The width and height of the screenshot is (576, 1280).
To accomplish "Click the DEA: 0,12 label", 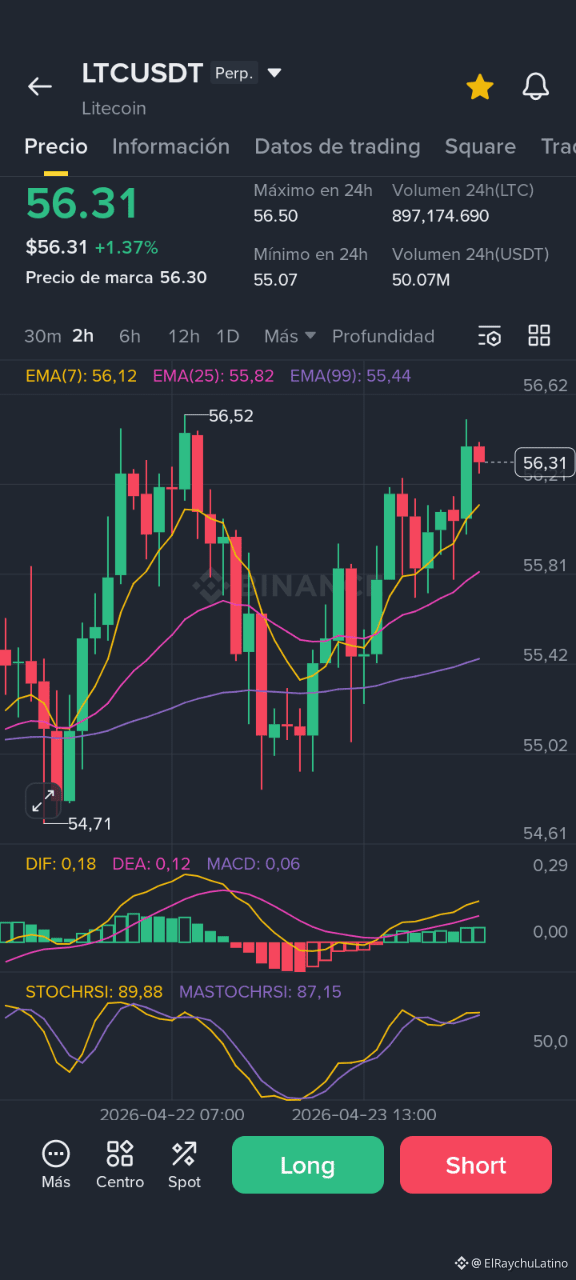I will 151,864.
